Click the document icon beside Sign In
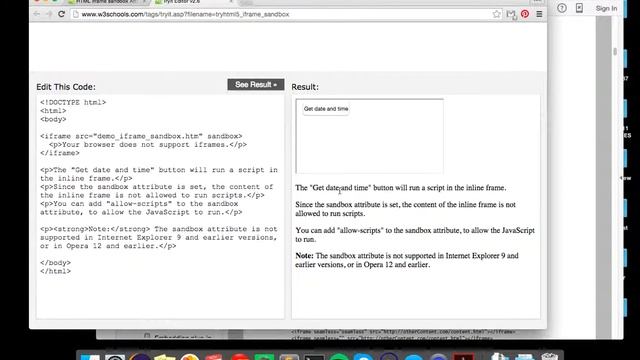 click(x=579, y=8)
